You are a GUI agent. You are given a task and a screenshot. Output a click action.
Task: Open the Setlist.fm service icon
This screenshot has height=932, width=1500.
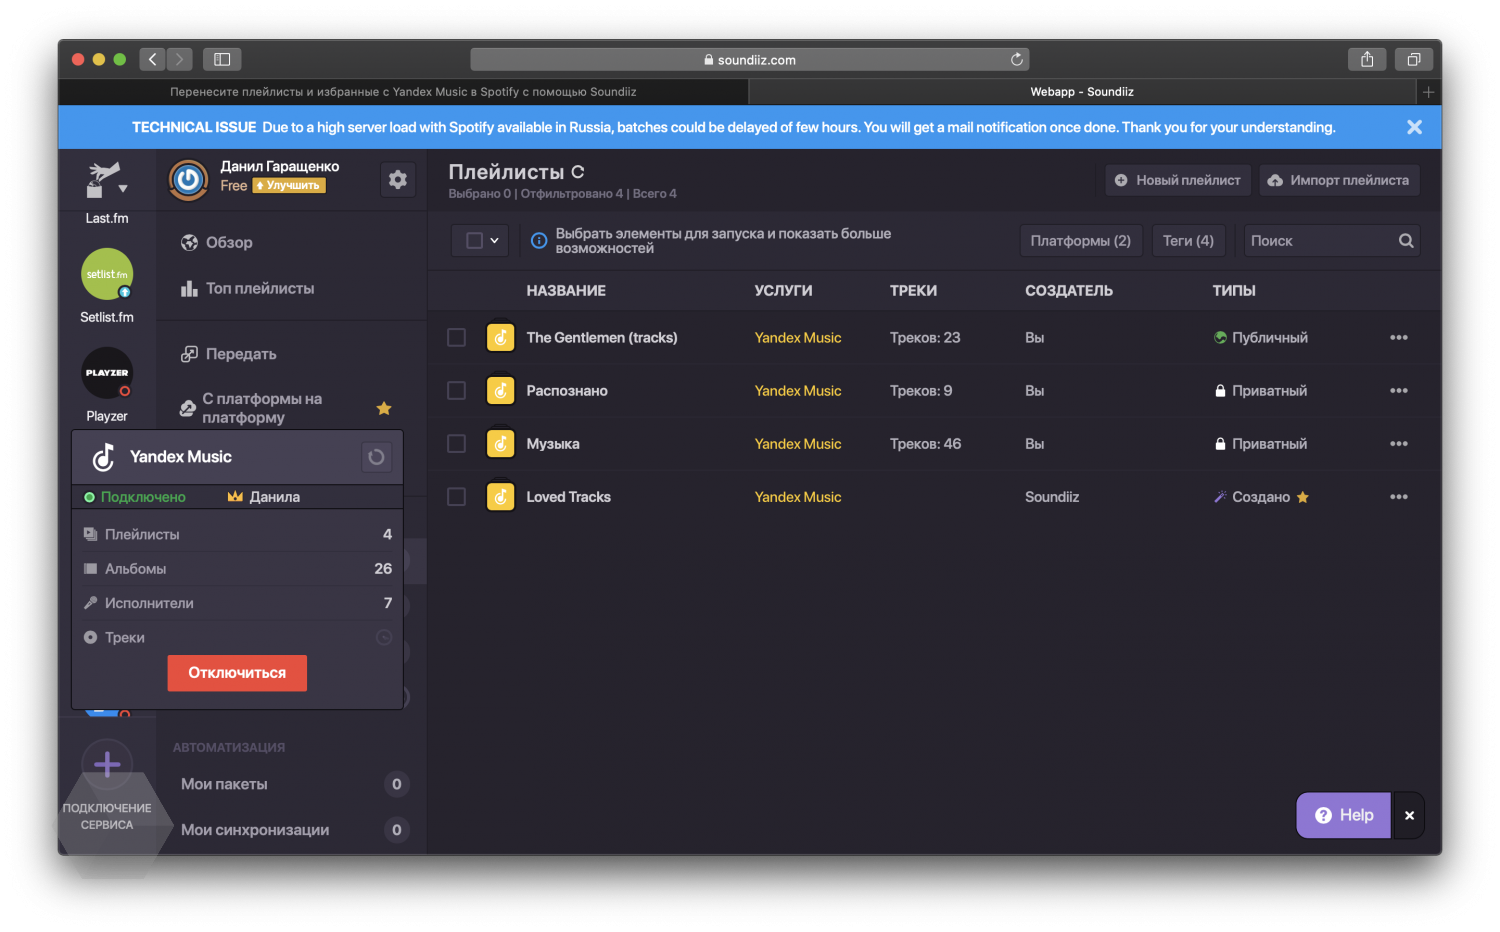tap(107, 274)
